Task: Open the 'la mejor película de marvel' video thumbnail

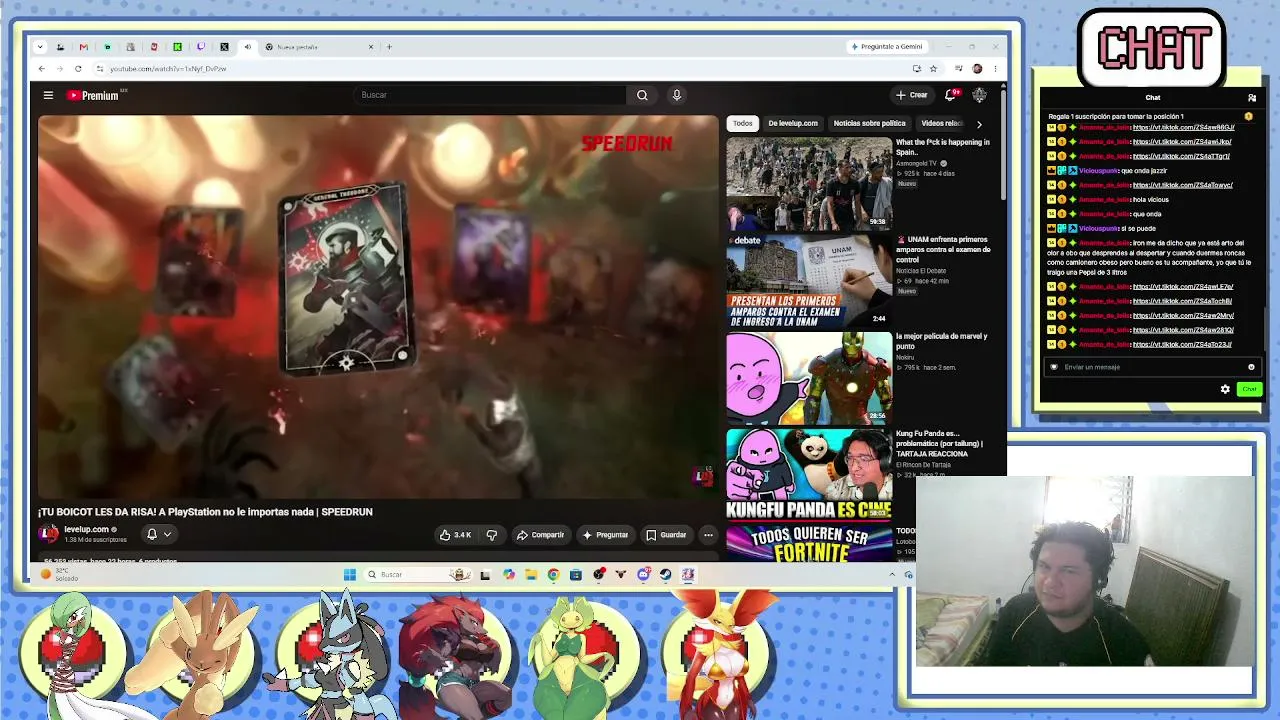Action: pyautogui.click(x=809, y=378)
